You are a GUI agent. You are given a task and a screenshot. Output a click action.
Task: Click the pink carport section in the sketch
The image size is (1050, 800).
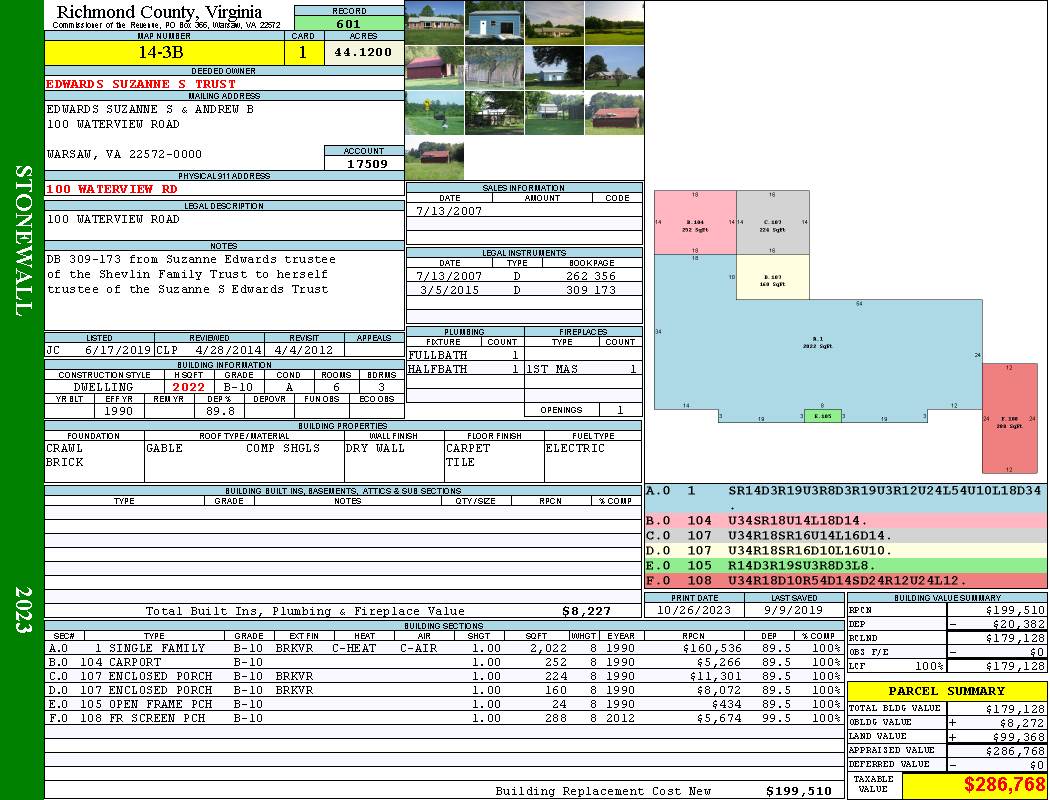click(x=695, y=222)
